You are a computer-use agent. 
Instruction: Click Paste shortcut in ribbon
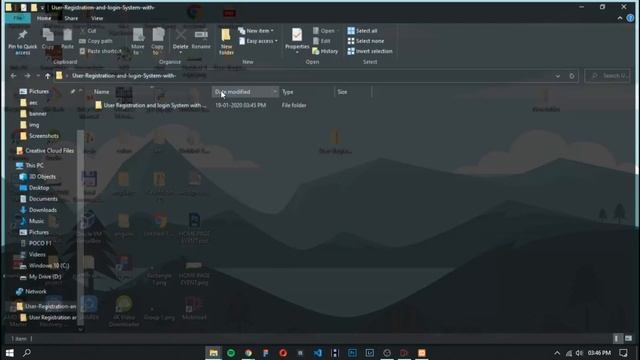(100, 51)
